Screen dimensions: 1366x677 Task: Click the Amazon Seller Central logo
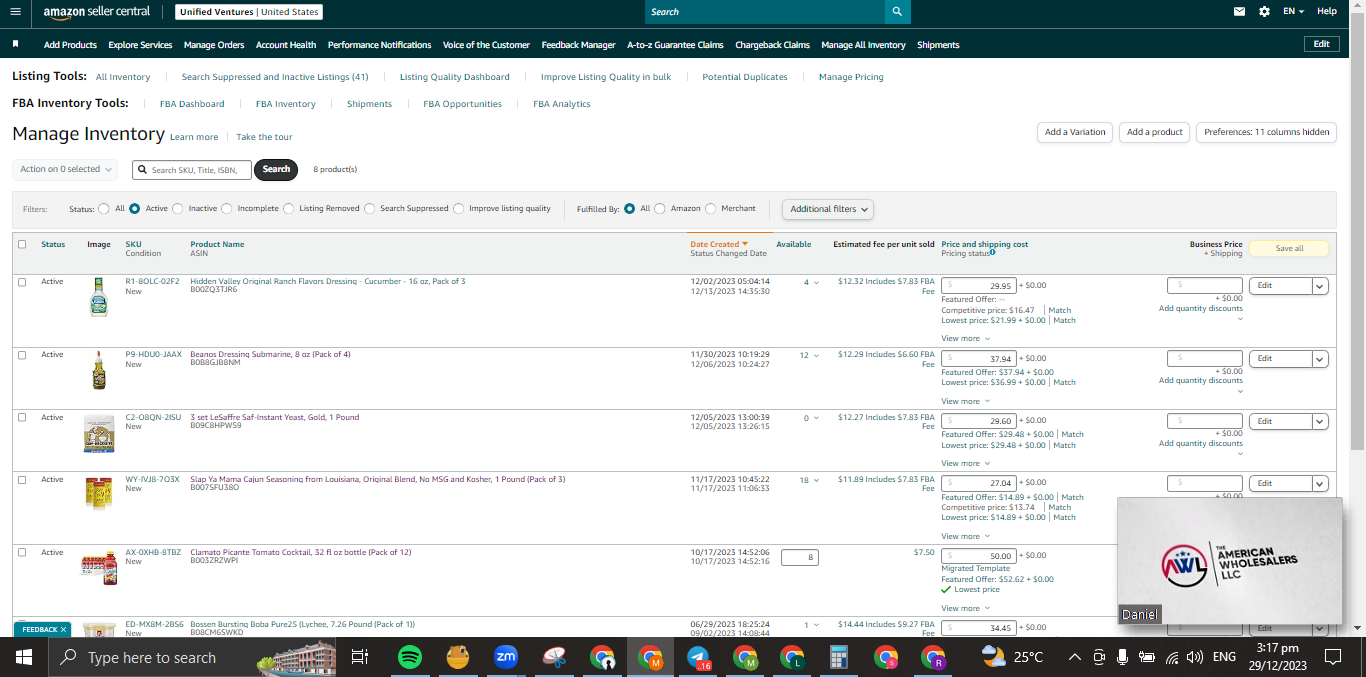pos(96,11)
